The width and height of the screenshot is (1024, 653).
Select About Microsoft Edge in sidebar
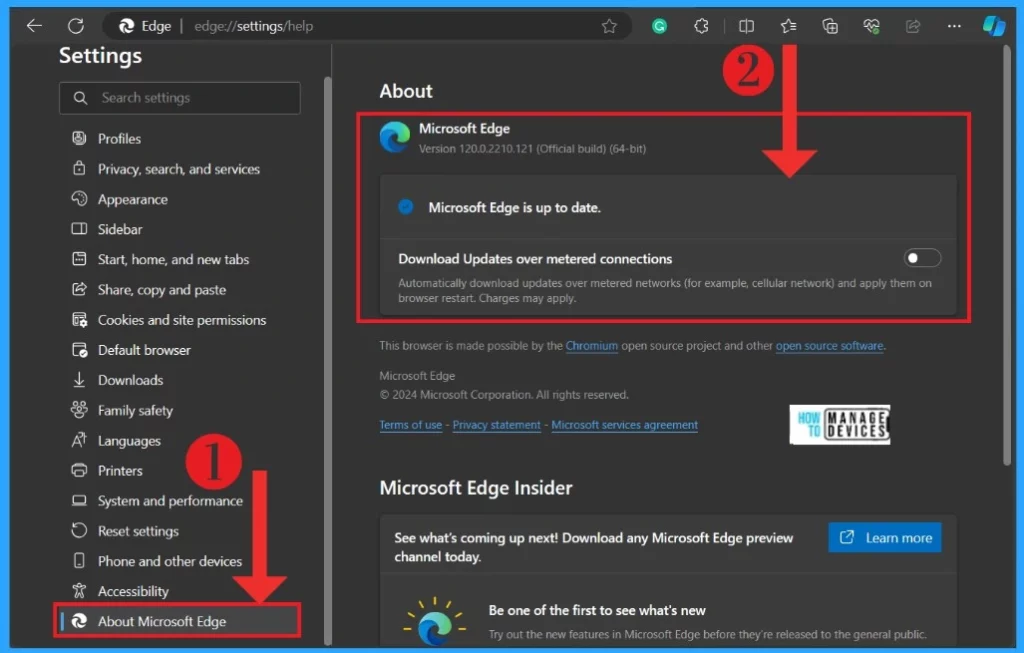click(x=178, y=621)
